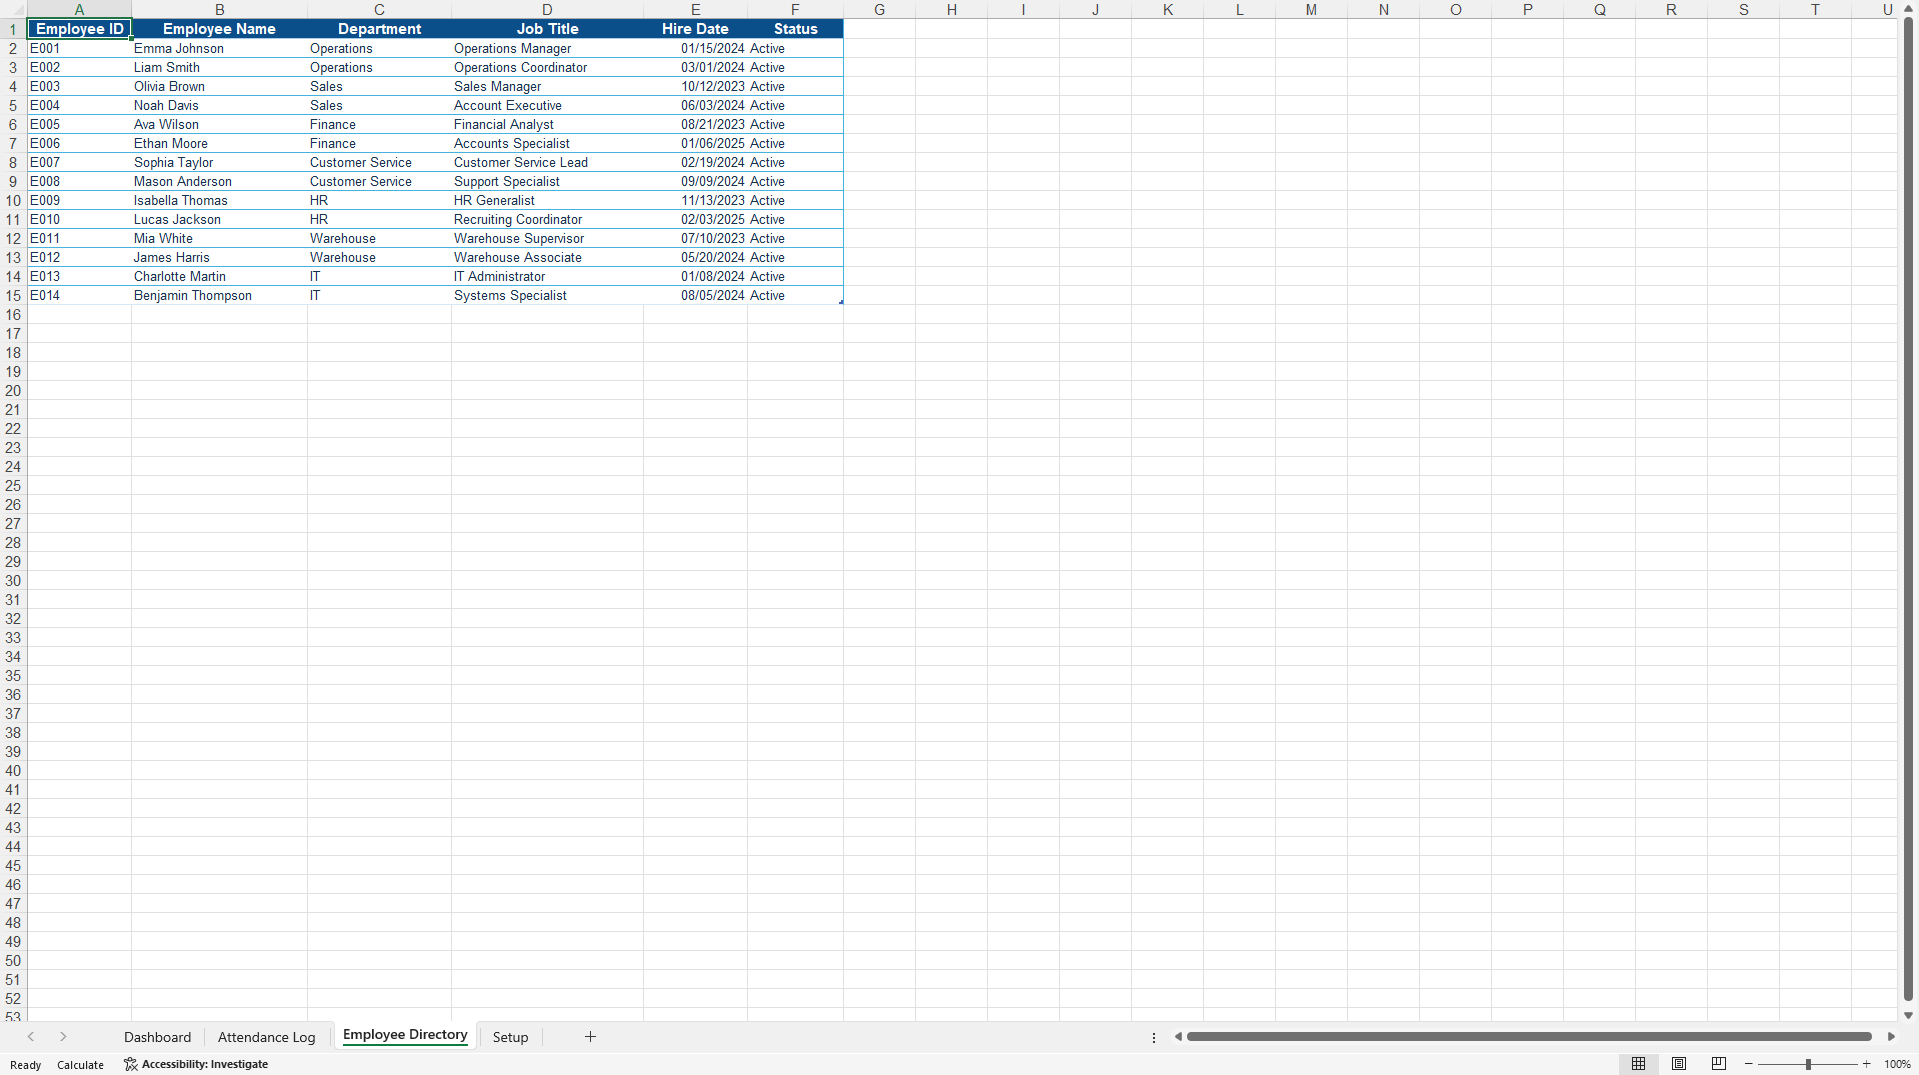Click the 100% zoom level button

coord(1897,1065)
